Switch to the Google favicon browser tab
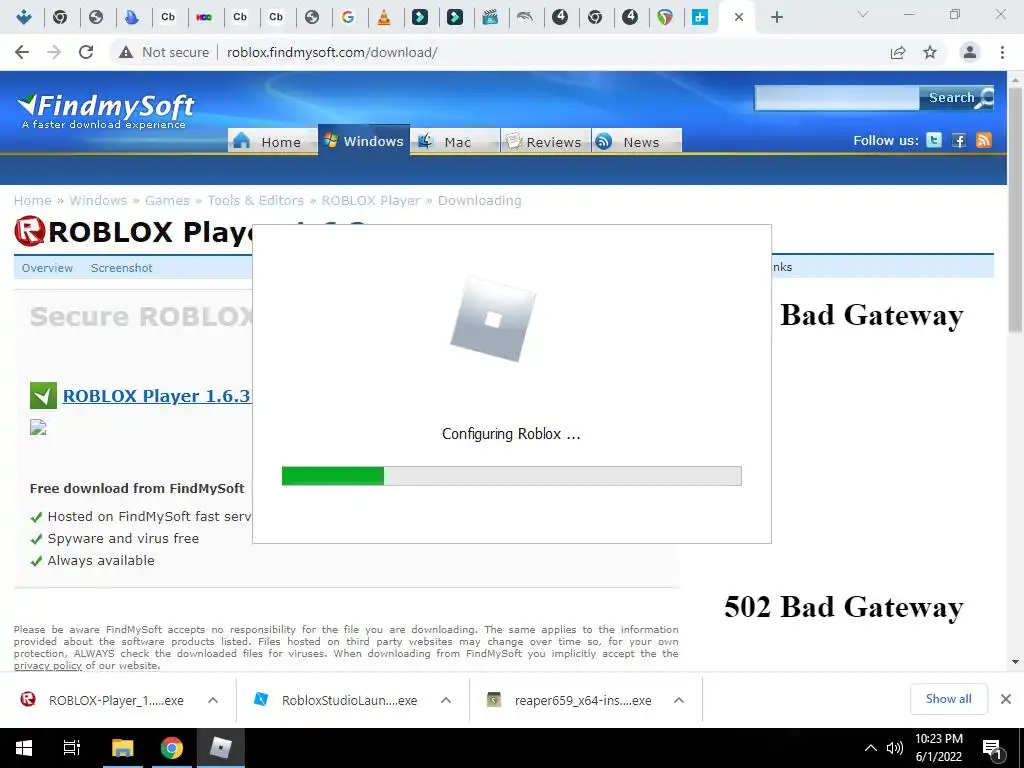The image size is (1024, 768). [x=348, y=17]
